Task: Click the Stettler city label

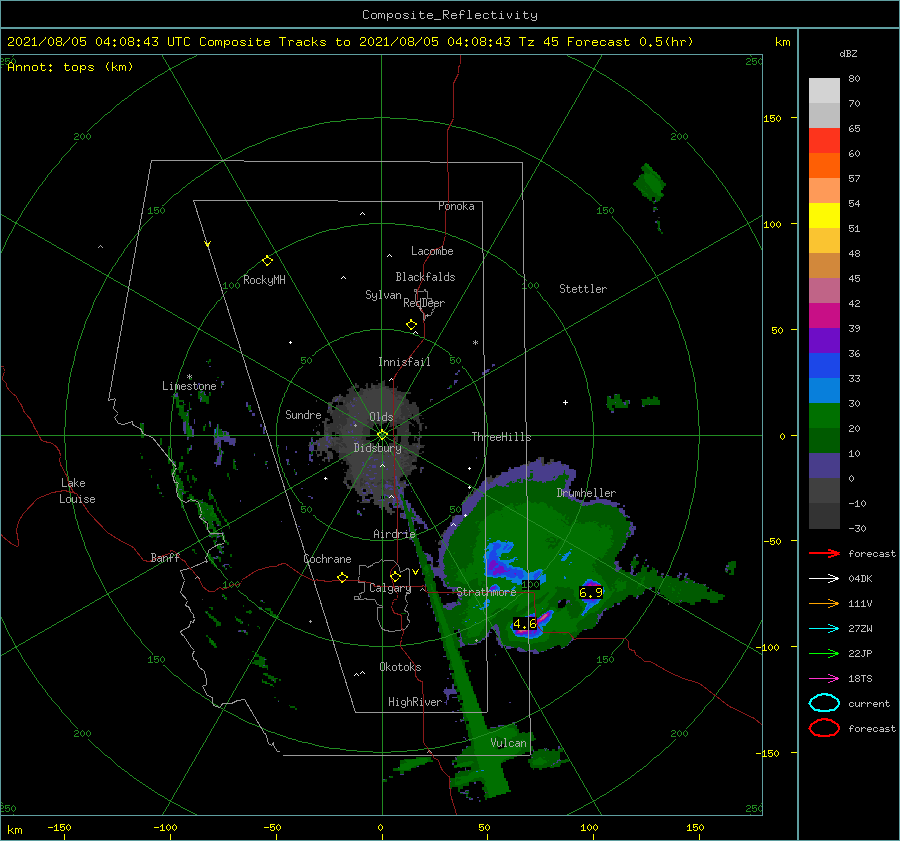Action: point(583,289)
